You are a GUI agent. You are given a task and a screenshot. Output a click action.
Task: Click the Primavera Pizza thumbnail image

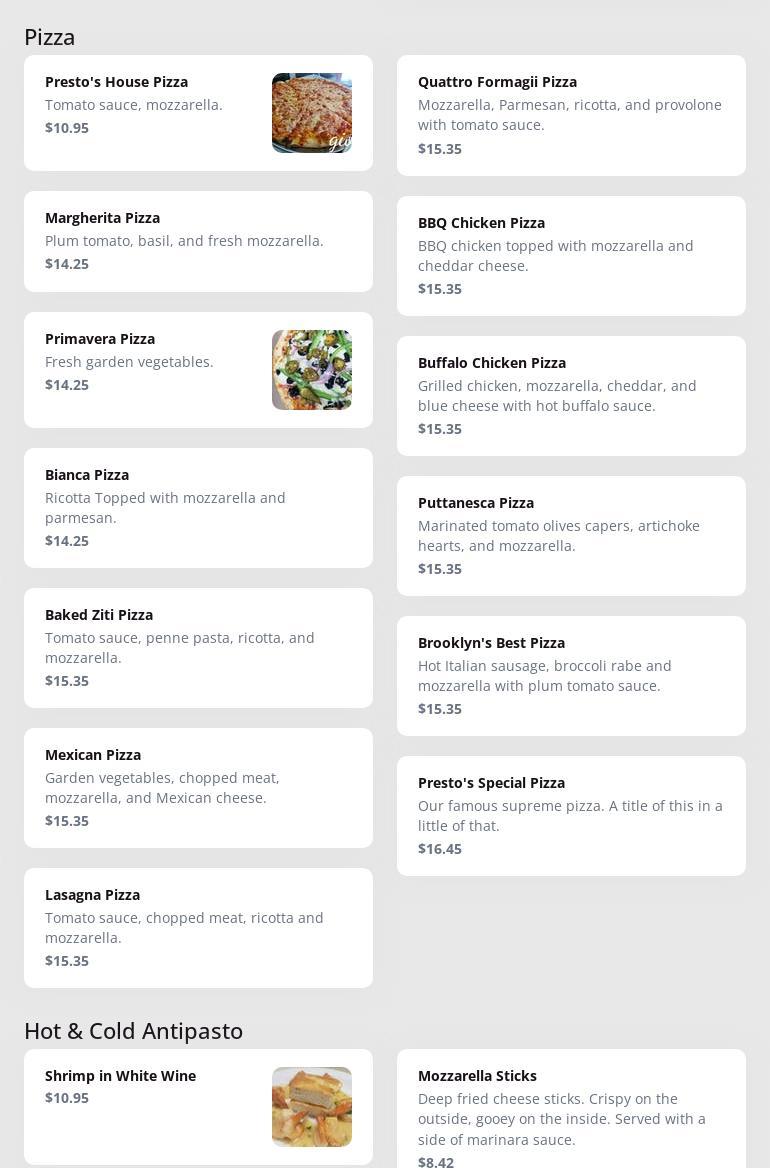click(311, 370)
